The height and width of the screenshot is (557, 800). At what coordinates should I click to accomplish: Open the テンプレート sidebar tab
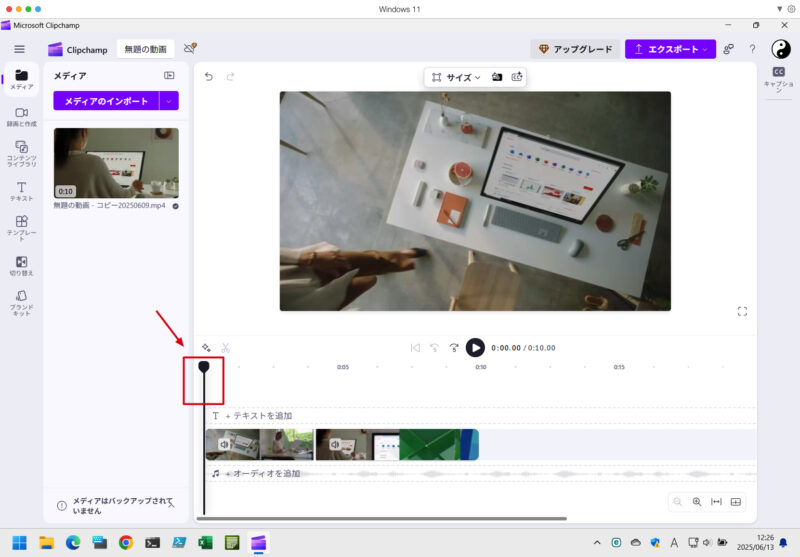[x=21, y=227]
